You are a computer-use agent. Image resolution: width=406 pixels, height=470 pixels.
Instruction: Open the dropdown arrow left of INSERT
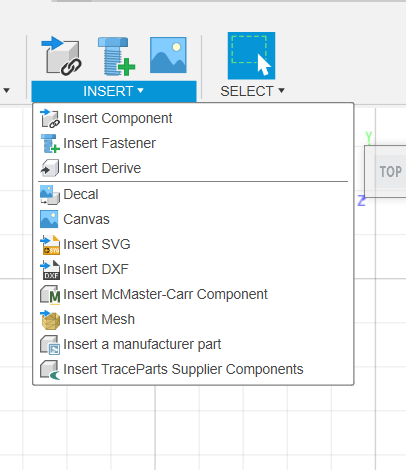[x=6, y=90]
